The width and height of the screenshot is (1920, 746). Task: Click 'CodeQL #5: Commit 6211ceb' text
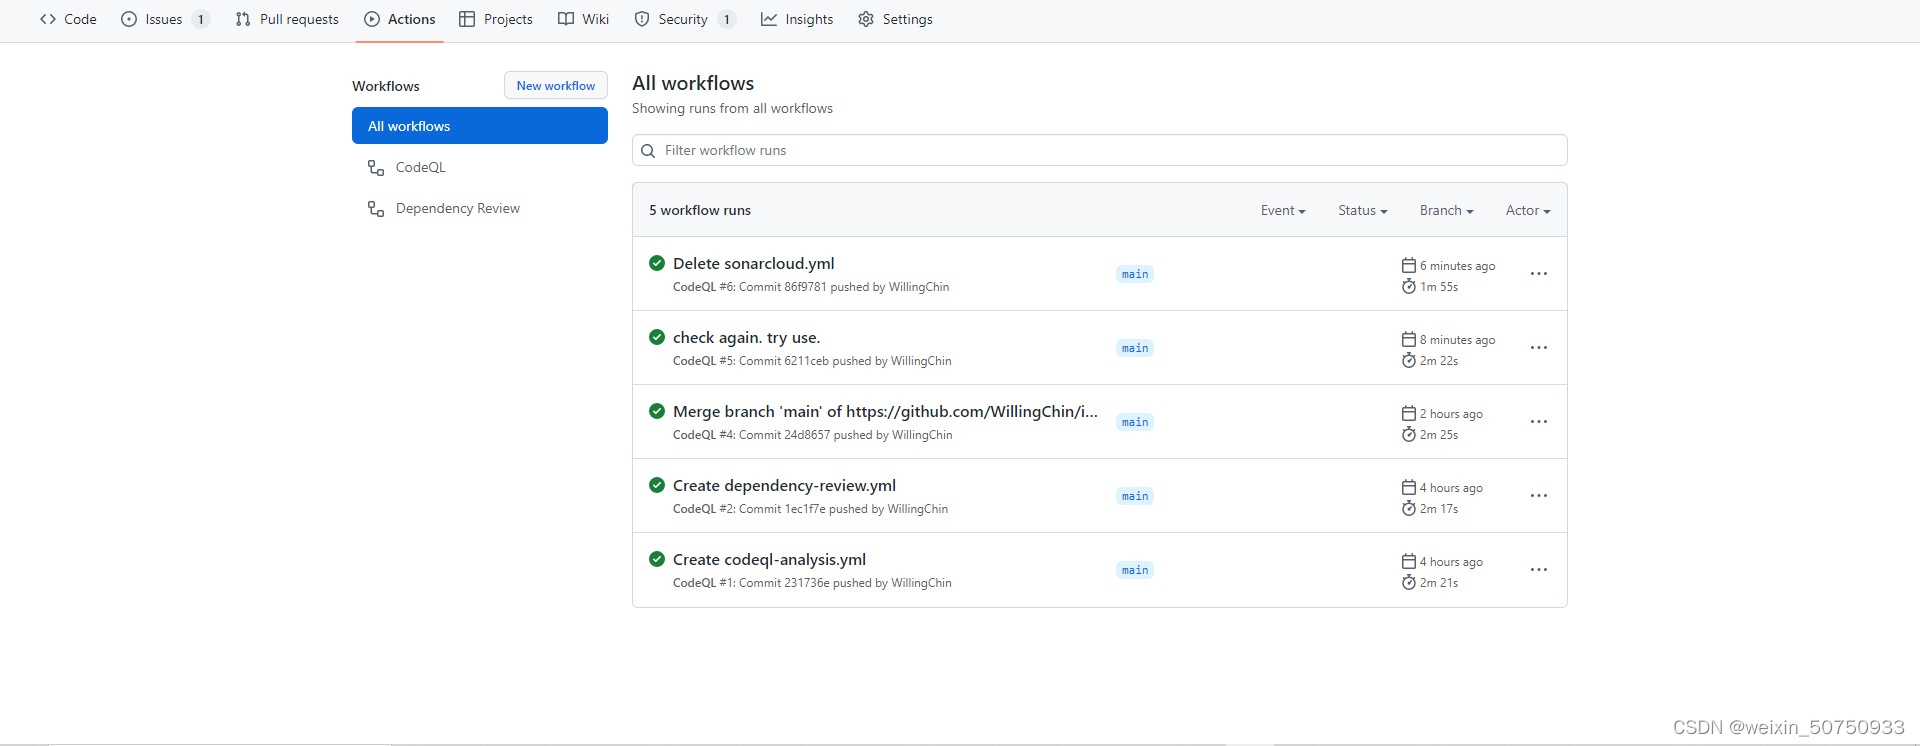(751, 361)
